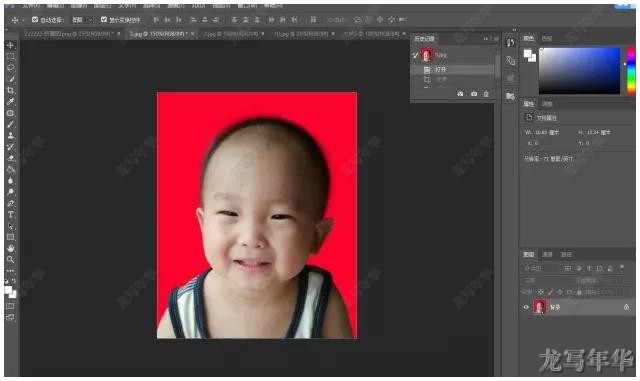640x381 pixels.
Task: Select the Rectangular Marquee tool
Action: 11,56
